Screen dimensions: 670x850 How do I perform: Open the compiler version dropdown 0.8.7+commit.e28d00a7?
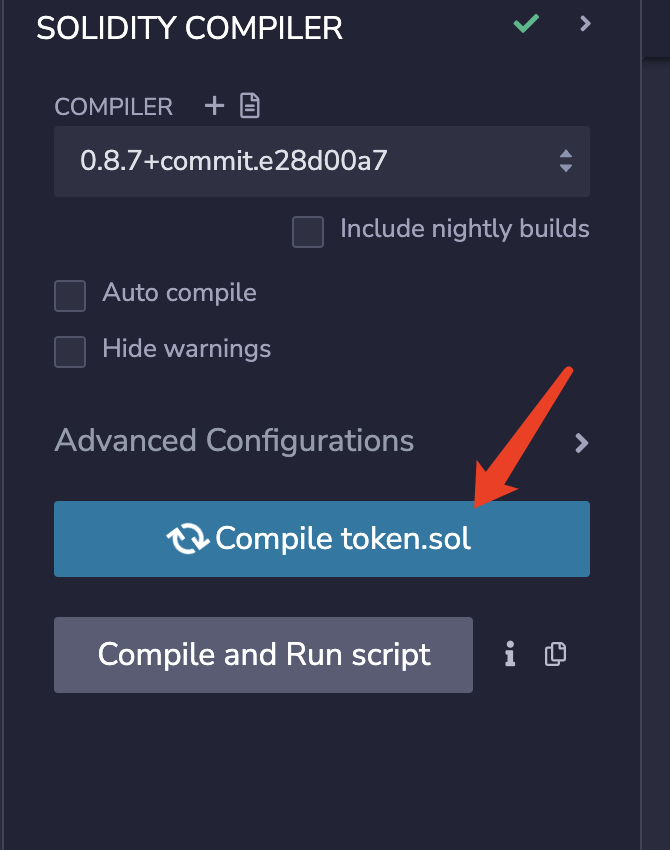pyautogui.click(x=321, y=161)
